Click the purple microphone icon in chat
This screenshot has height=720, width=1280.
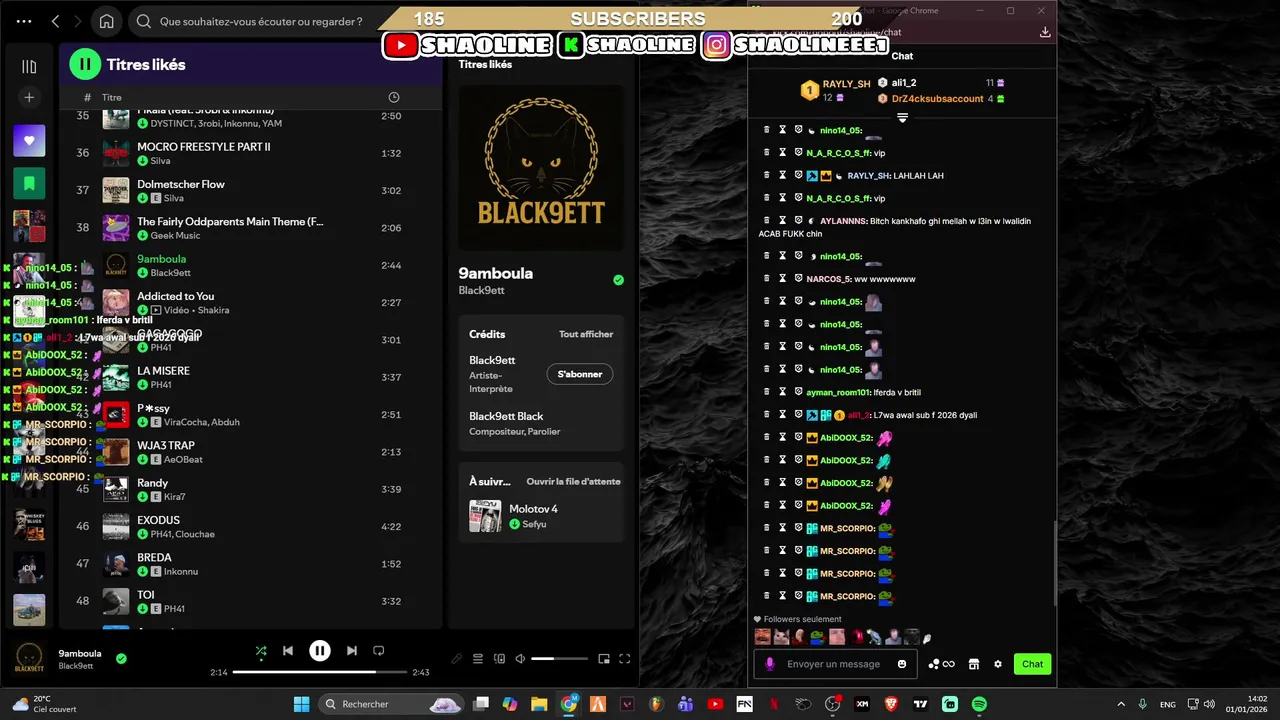click(x=769, y=664)
